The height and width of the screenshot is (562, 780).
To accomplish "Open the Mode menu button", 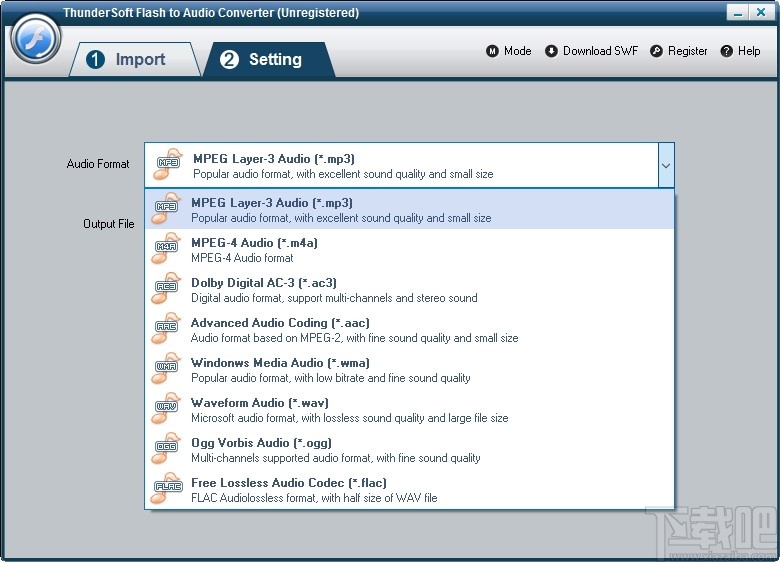I will tap(509, 51).
